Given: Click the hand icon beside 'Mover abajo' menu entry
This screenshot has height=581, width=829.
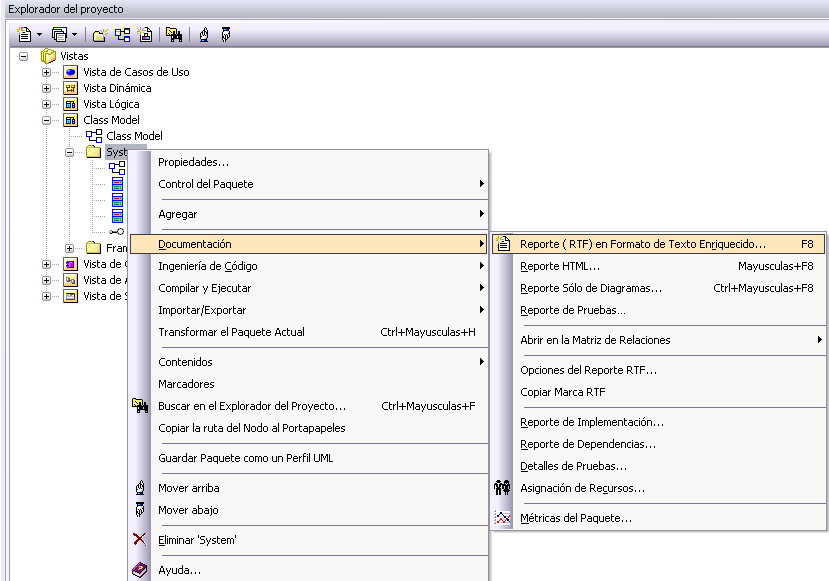Looking at the screenshot, I should (140, 510).
